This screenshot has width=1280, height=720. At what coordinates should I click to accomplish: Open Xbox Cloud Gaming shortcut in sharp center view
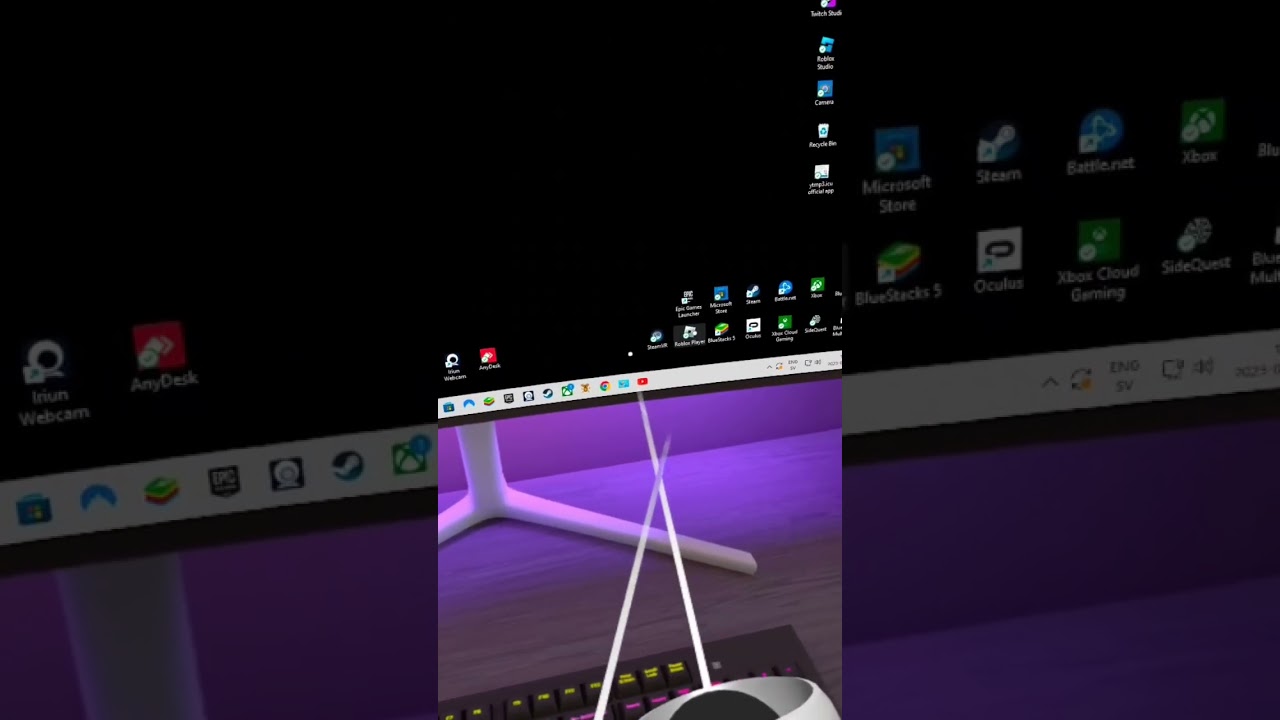click(784, 328)
